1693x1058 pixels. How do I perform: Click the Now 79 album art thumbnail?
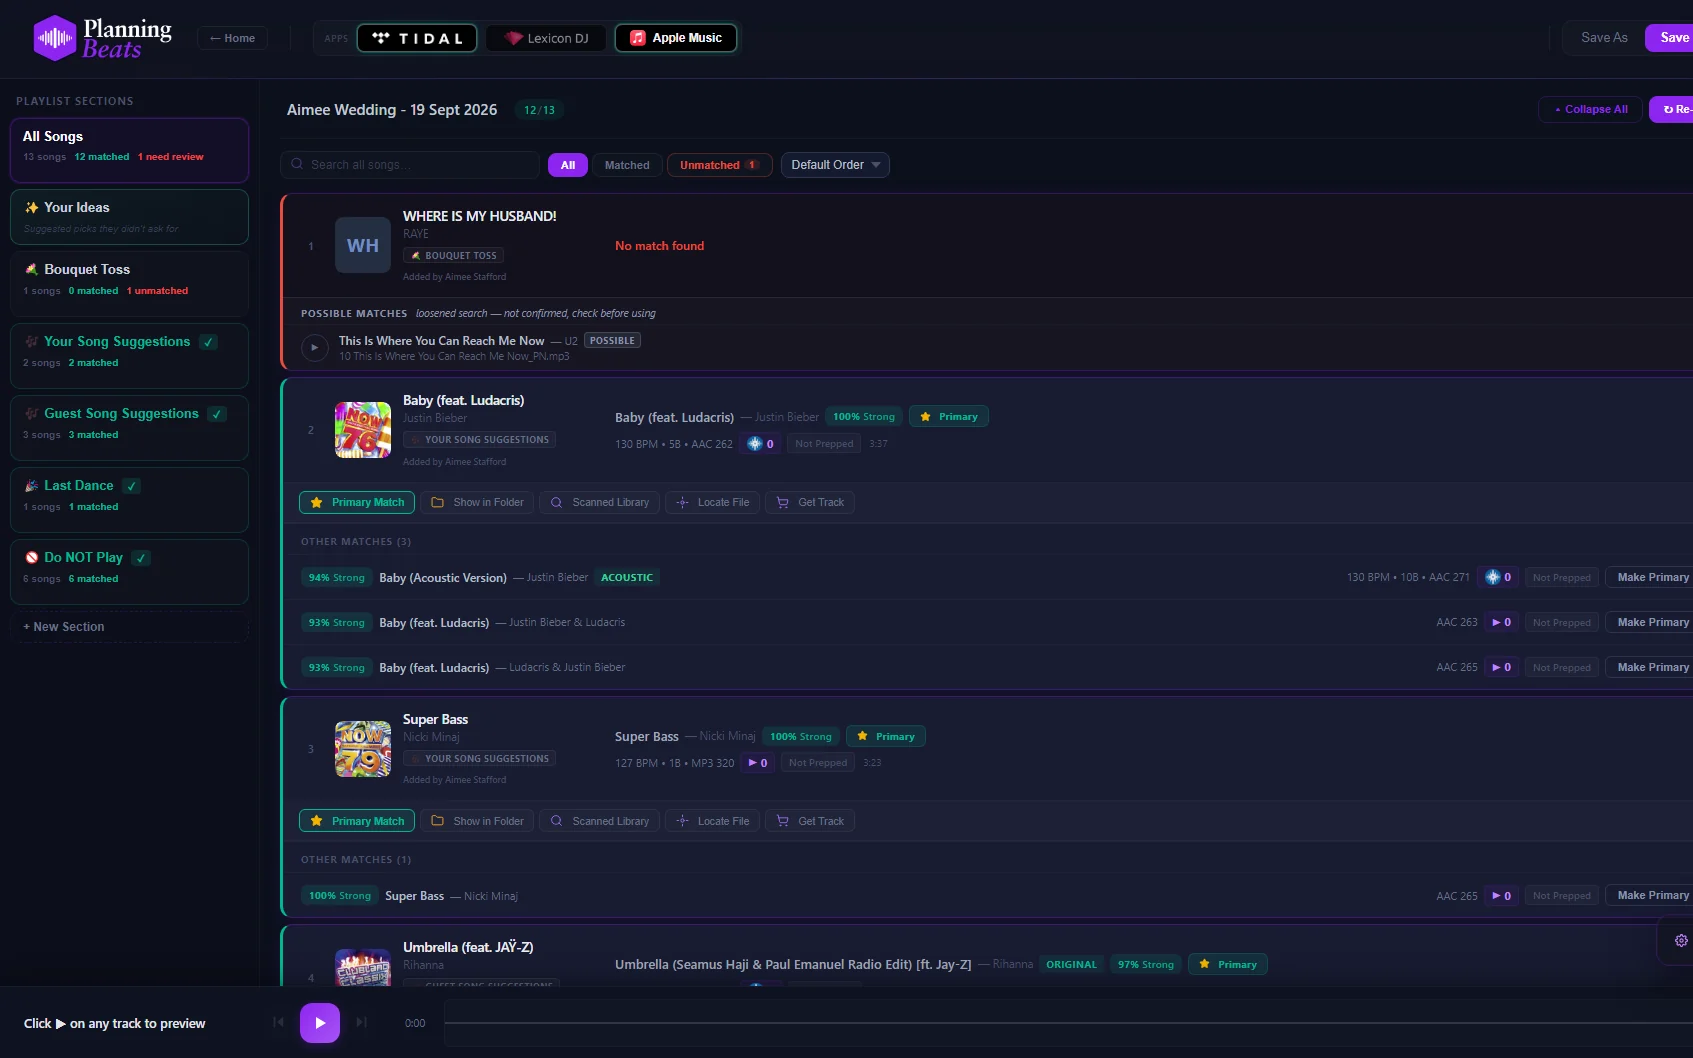click(x=363, y=749)
